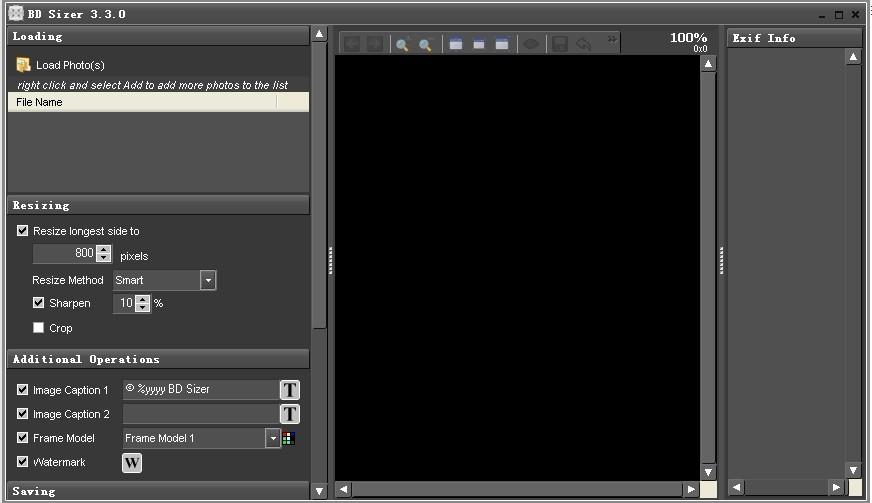Expand the Frame Model dropdown list
Image resolution: width=872 pixels, height=503 pixels.
point(273,438)
